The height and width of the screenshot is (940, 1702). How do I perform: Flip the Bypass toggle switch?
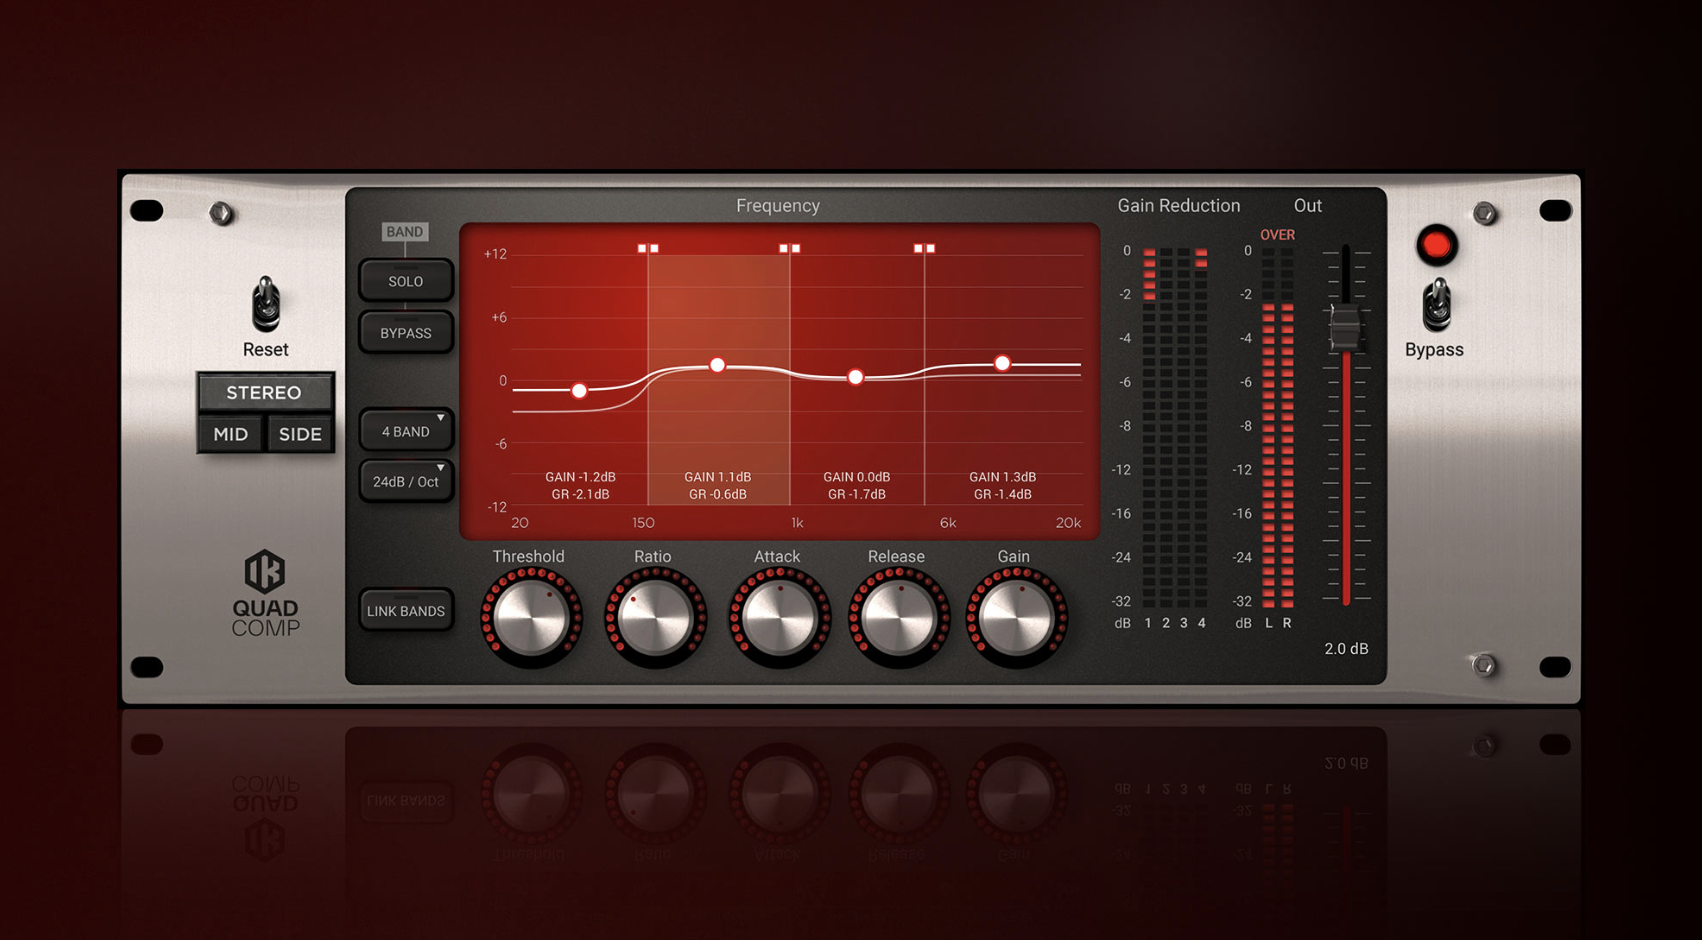click(1436, 305)
